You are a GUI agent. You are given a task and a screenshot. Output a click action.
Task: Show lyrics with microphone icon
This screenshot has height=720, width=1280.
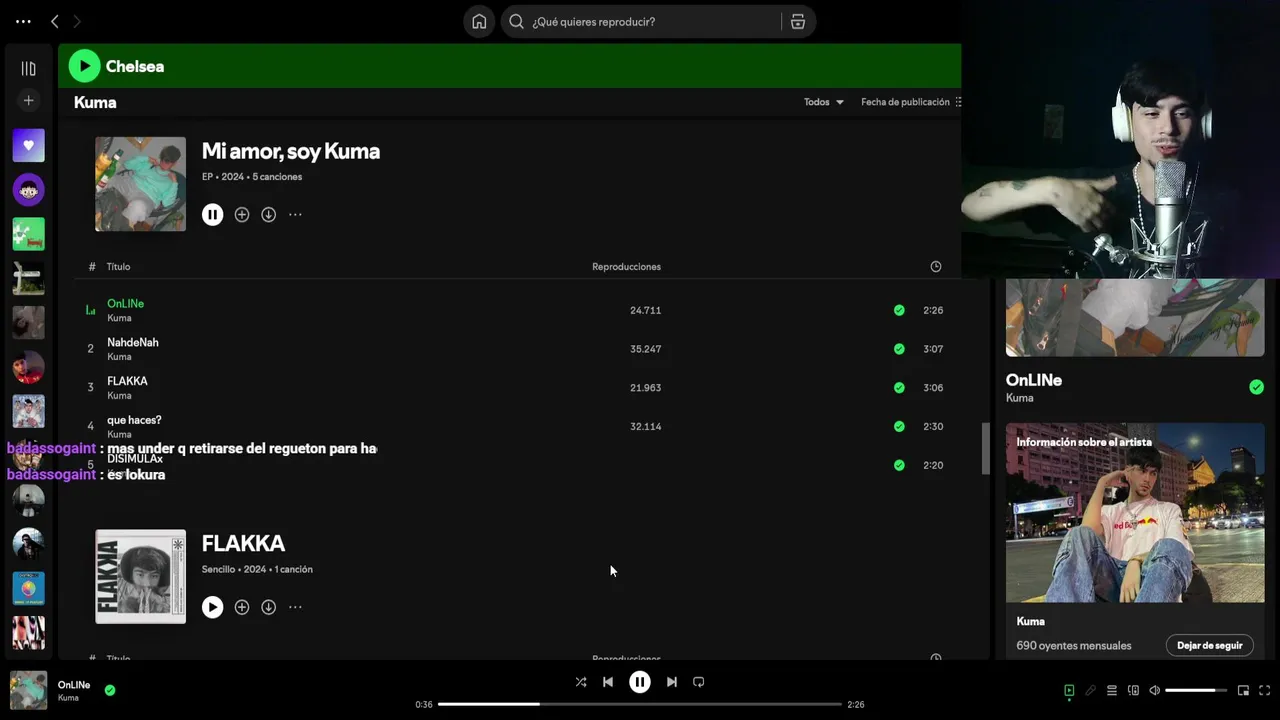tap(1091, 690)
